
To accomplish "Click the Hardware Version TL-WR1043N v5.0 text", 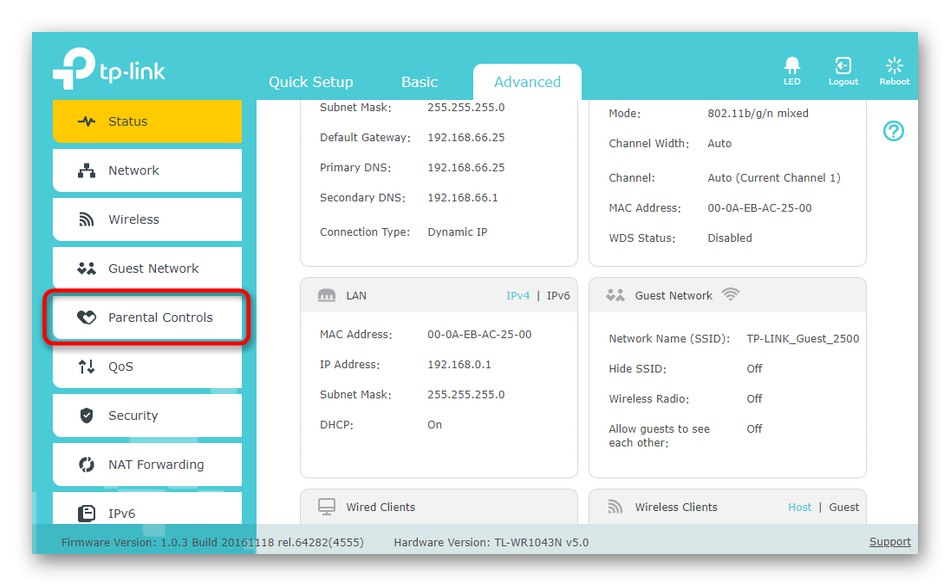I will [x=491, y=542].
